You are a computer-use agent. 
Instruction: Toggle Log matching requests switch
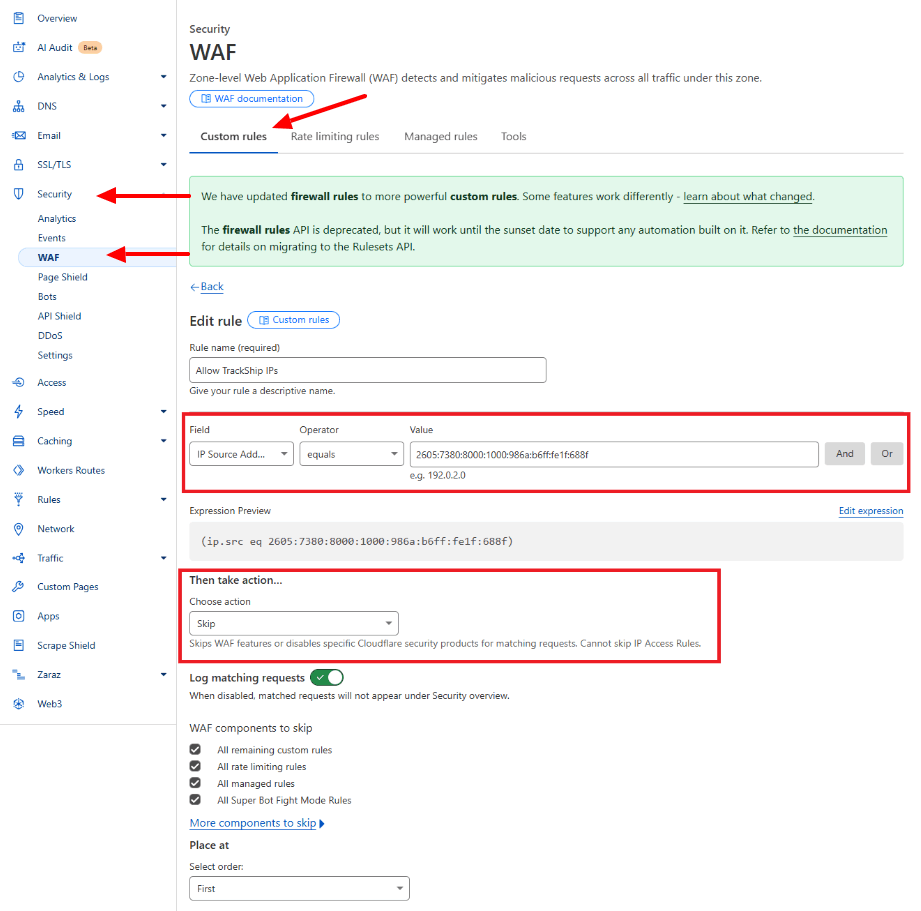[x=327, y=677]
